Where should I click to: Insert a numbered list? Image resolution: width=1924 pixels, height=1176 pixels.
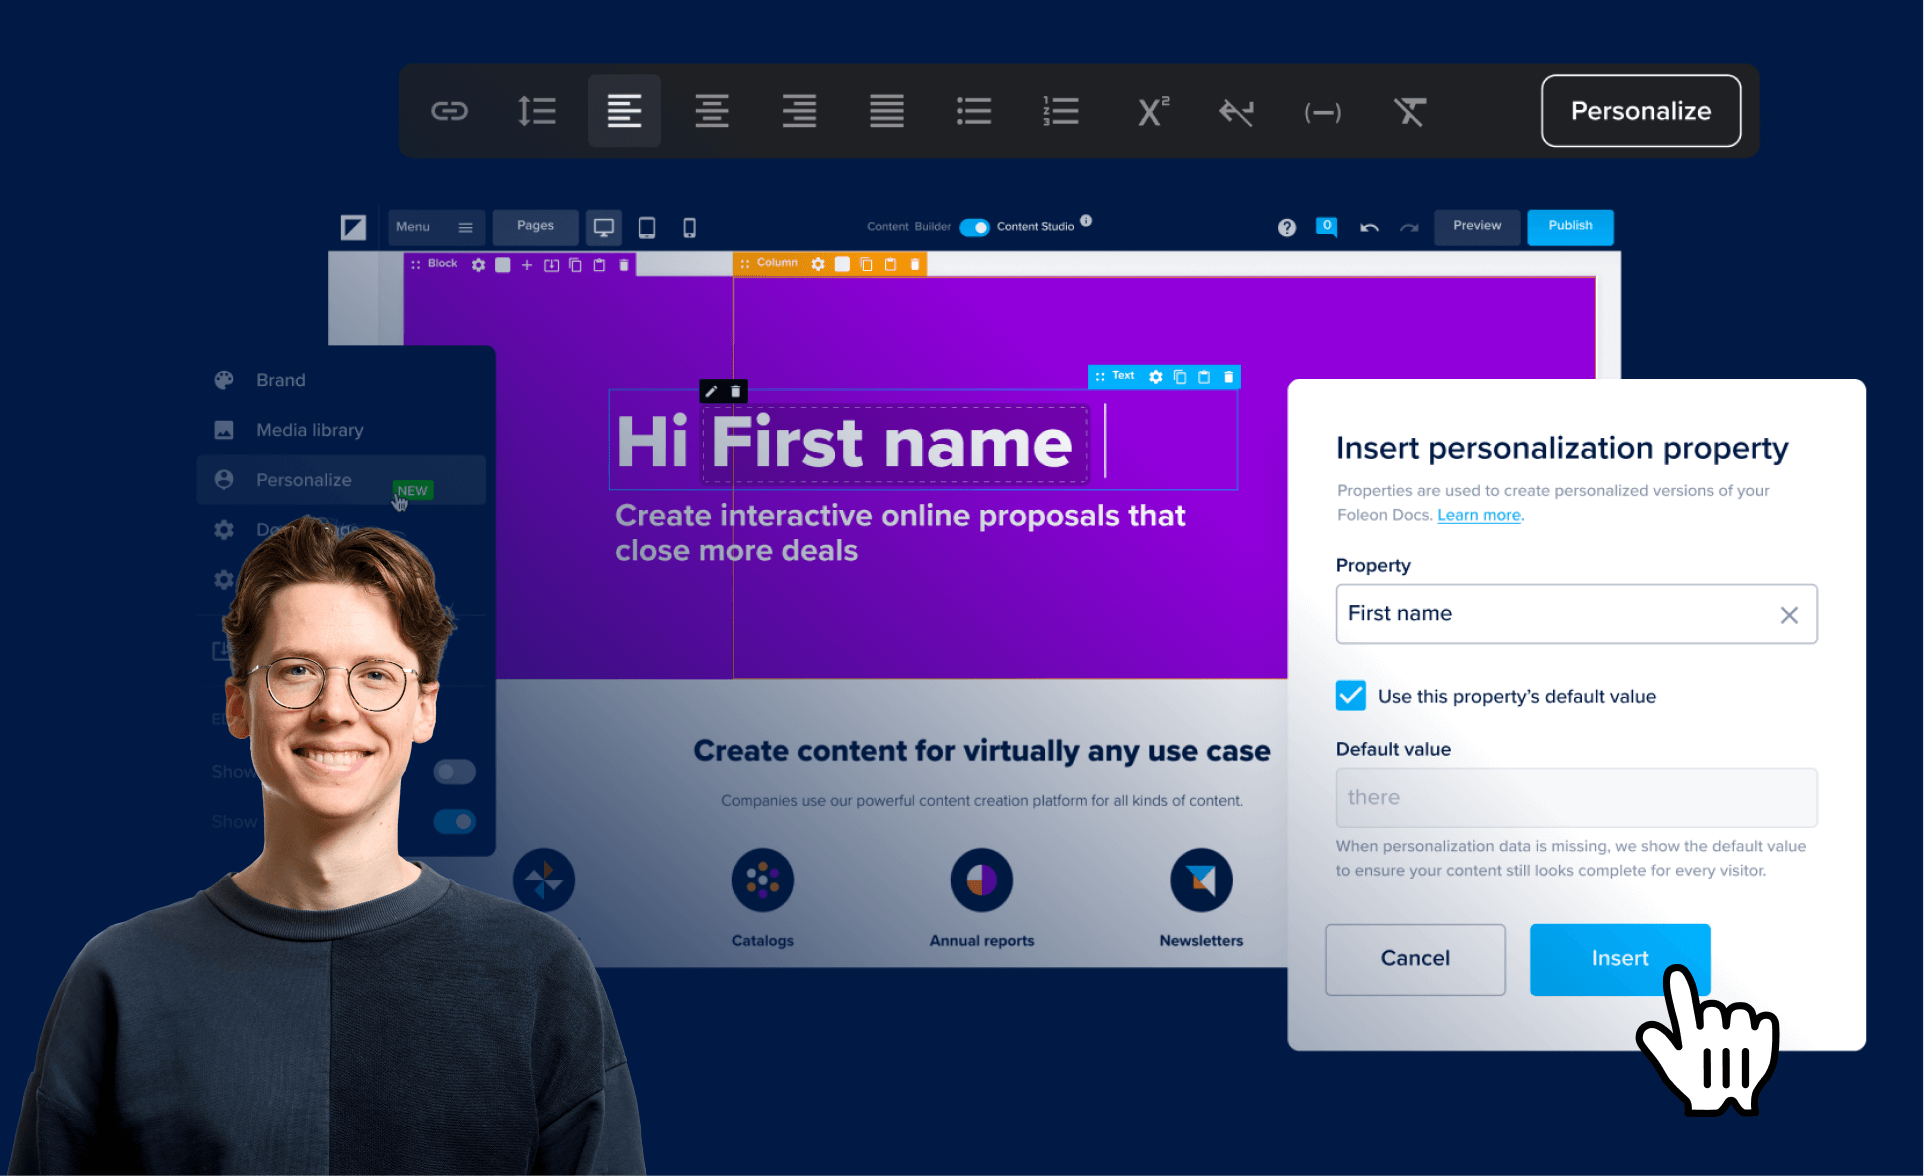pos(1060,111)
